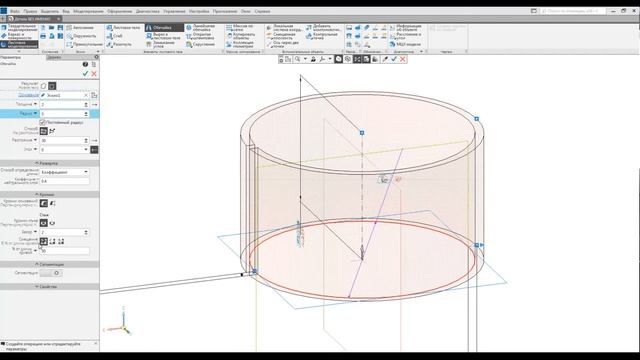Open МЦХ модели tool
640x360 pixels.
pyautogui.click(x=405, y=44)
